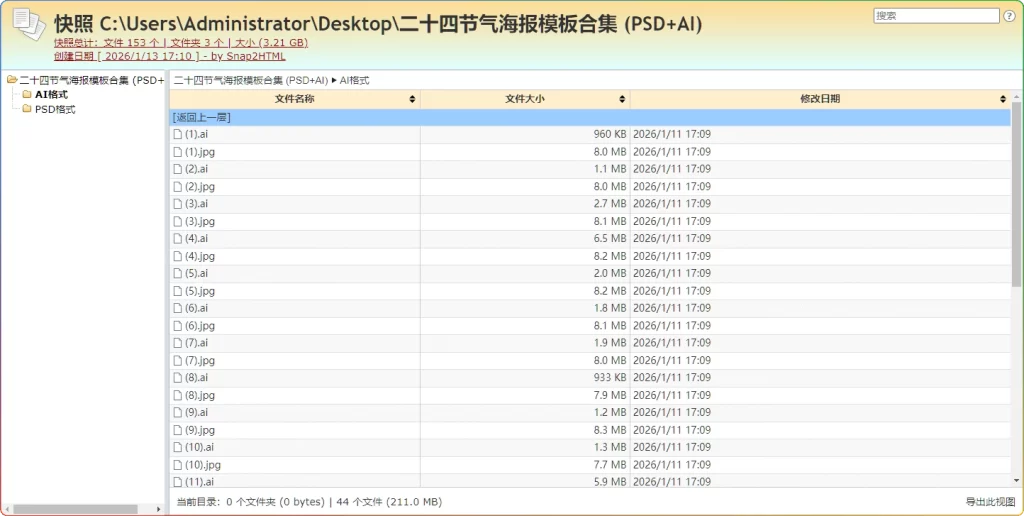The image size is (1024, 516).
Task: Click the file list scroll down arrow
Action: 1016,481
